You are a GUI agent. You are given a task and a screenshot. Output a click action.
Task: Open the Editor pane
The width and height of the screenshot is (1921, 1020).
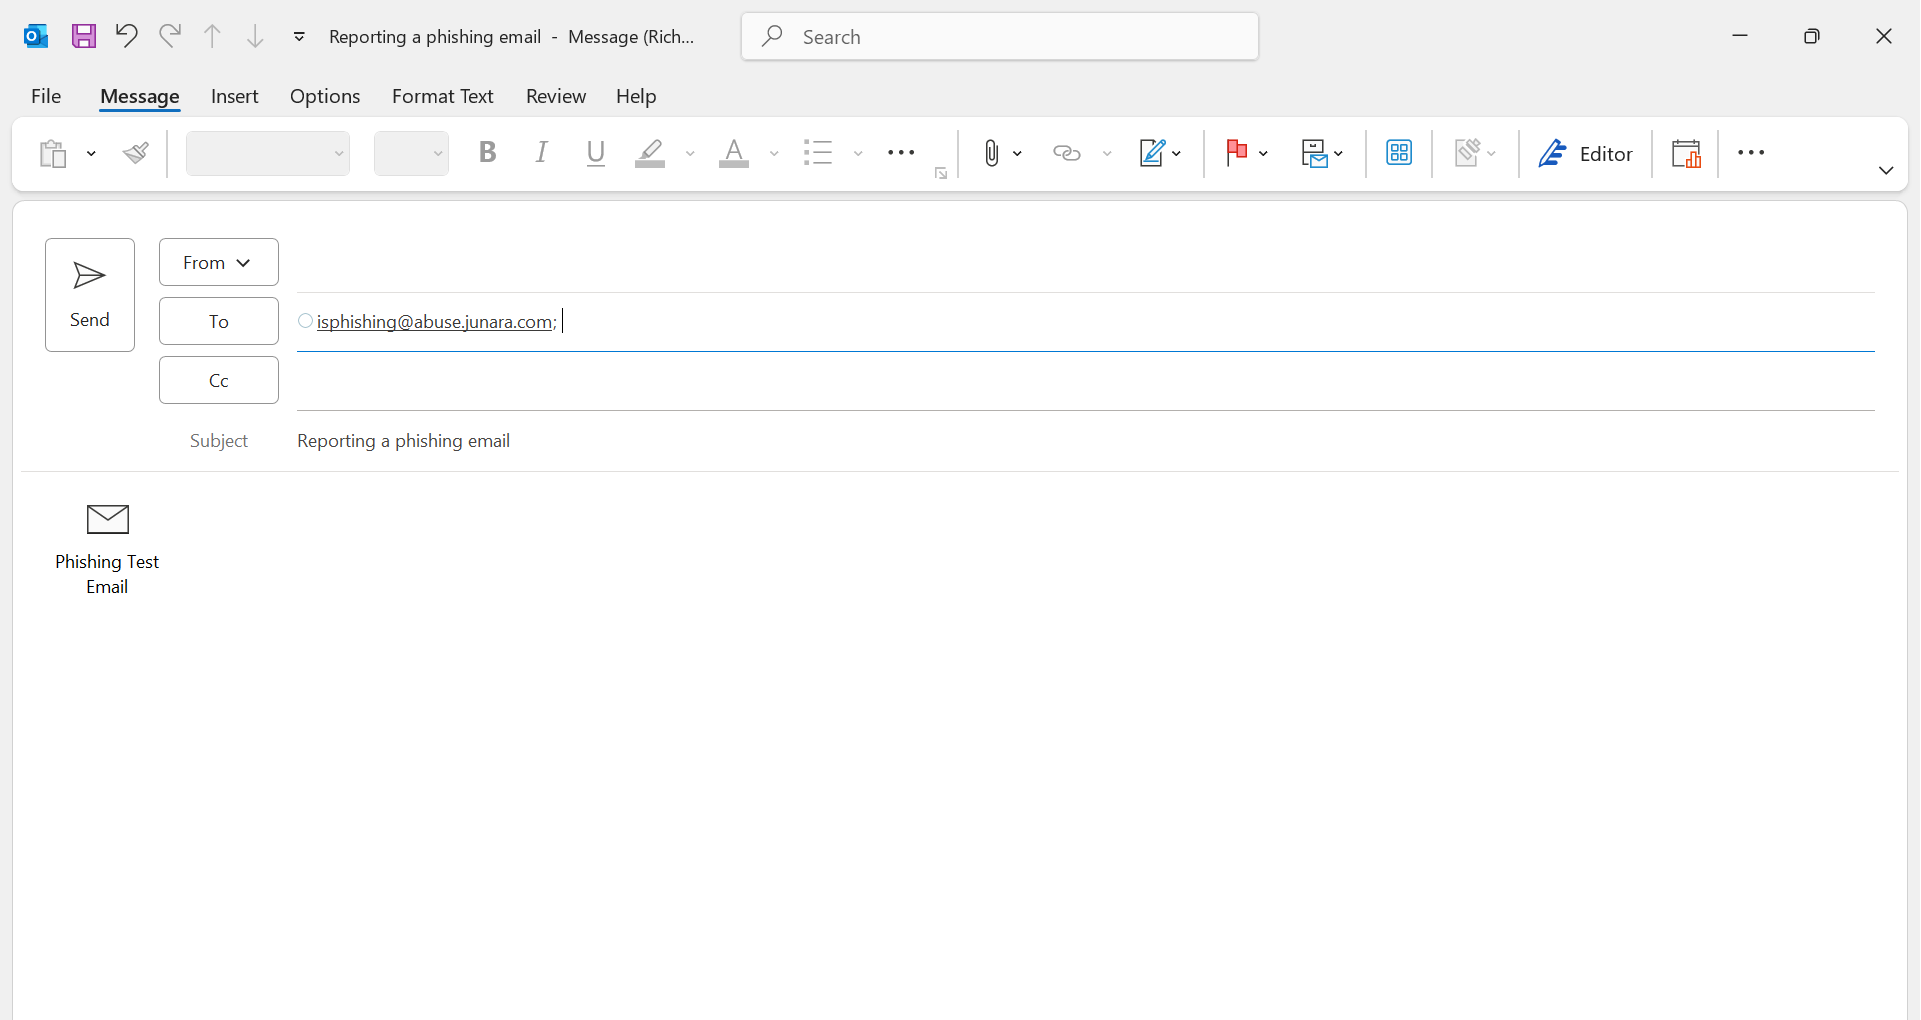point(1585,153)
